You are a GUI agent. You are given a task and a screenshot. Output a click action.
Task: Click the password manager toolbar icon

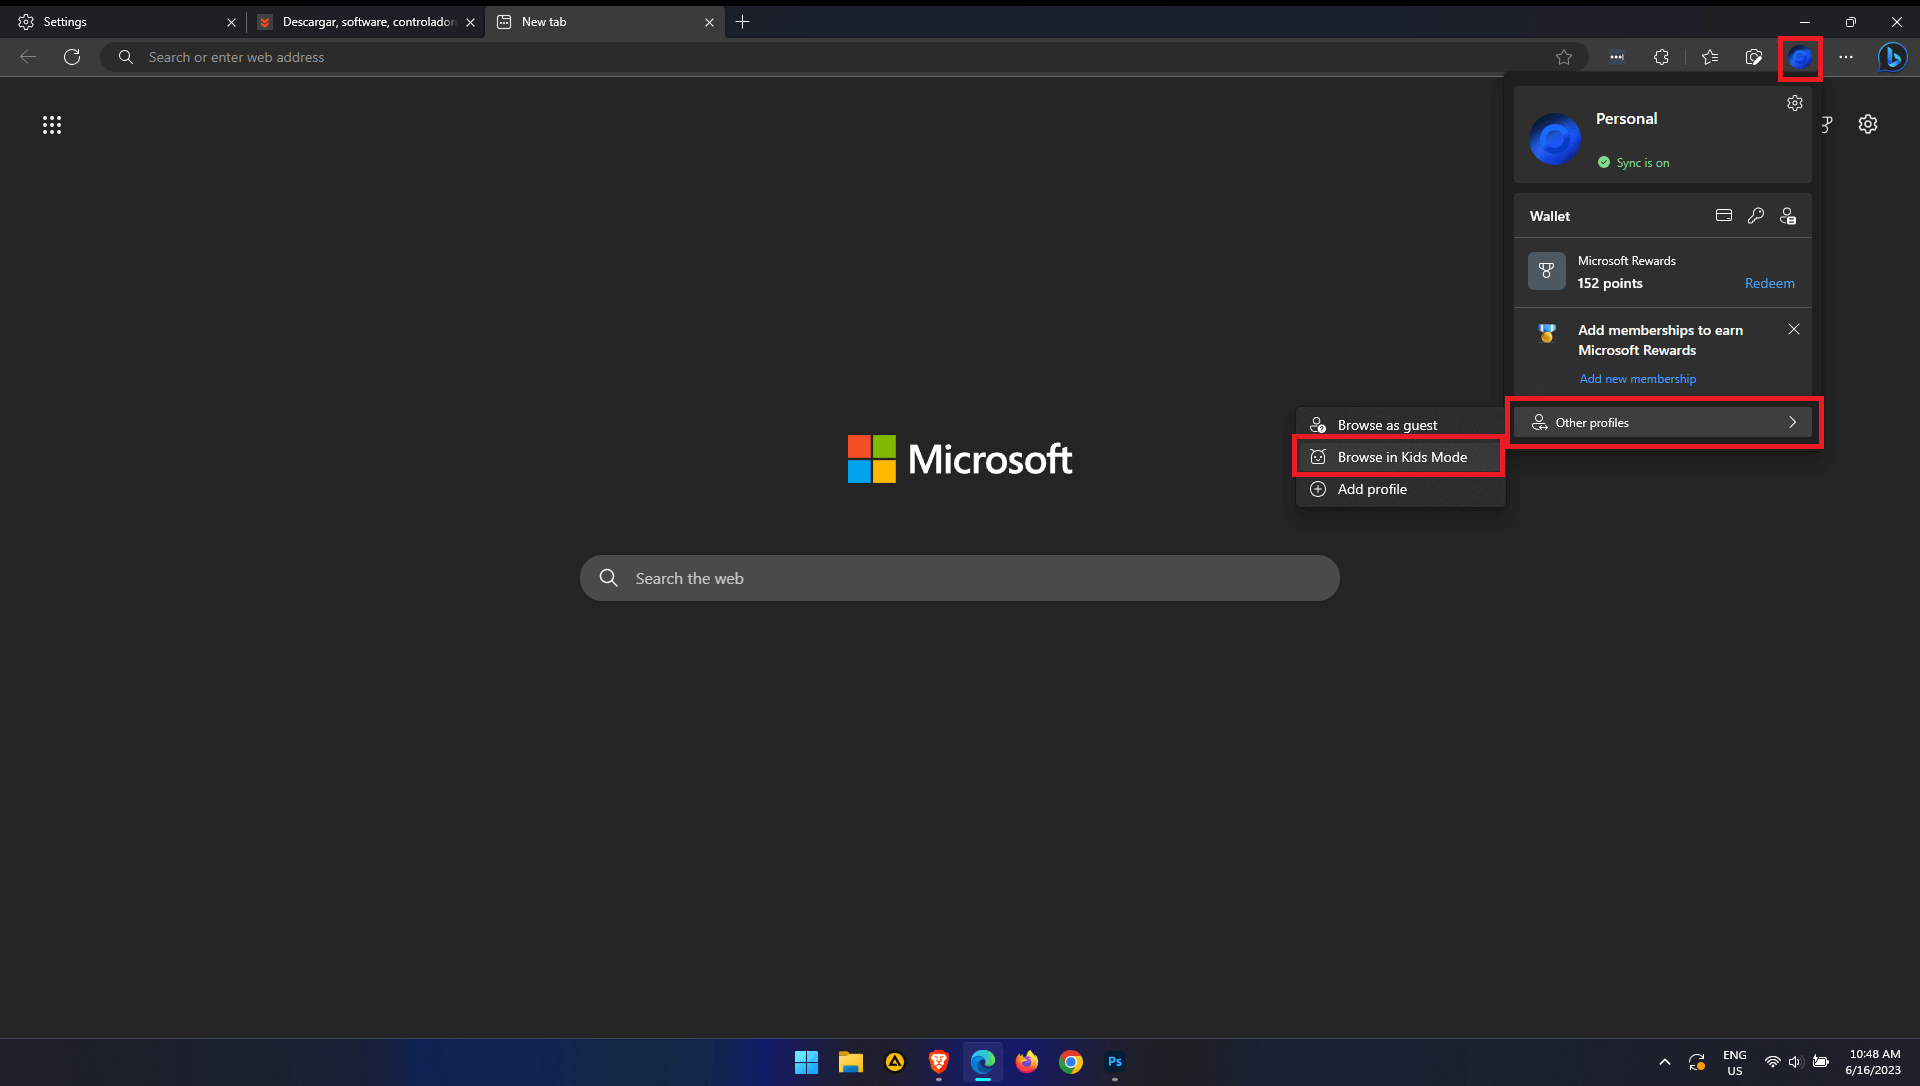1617,57
